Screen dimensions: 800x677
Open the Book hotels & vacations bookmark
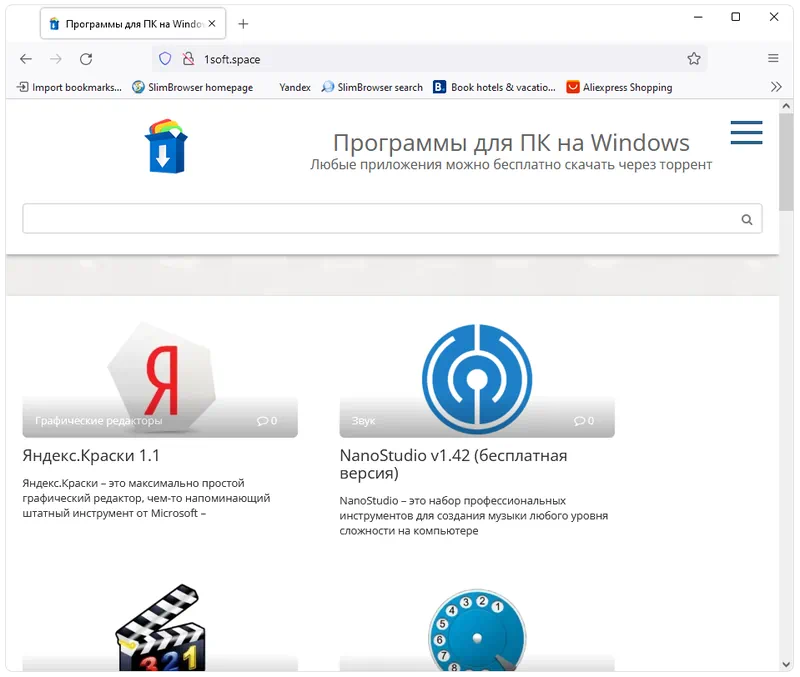click(x=494, y=87)
